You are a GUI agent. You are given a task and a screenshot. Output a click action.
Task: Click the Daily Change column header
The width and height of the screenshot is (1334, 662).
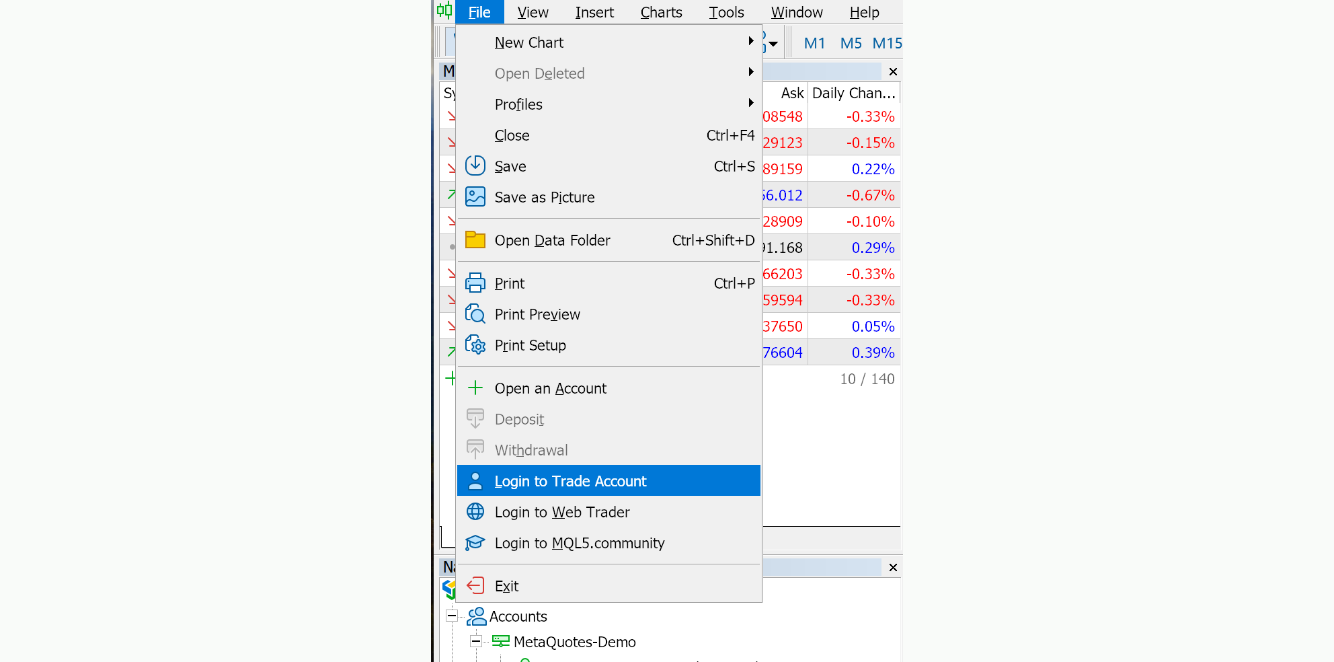[x=853, y=93]
